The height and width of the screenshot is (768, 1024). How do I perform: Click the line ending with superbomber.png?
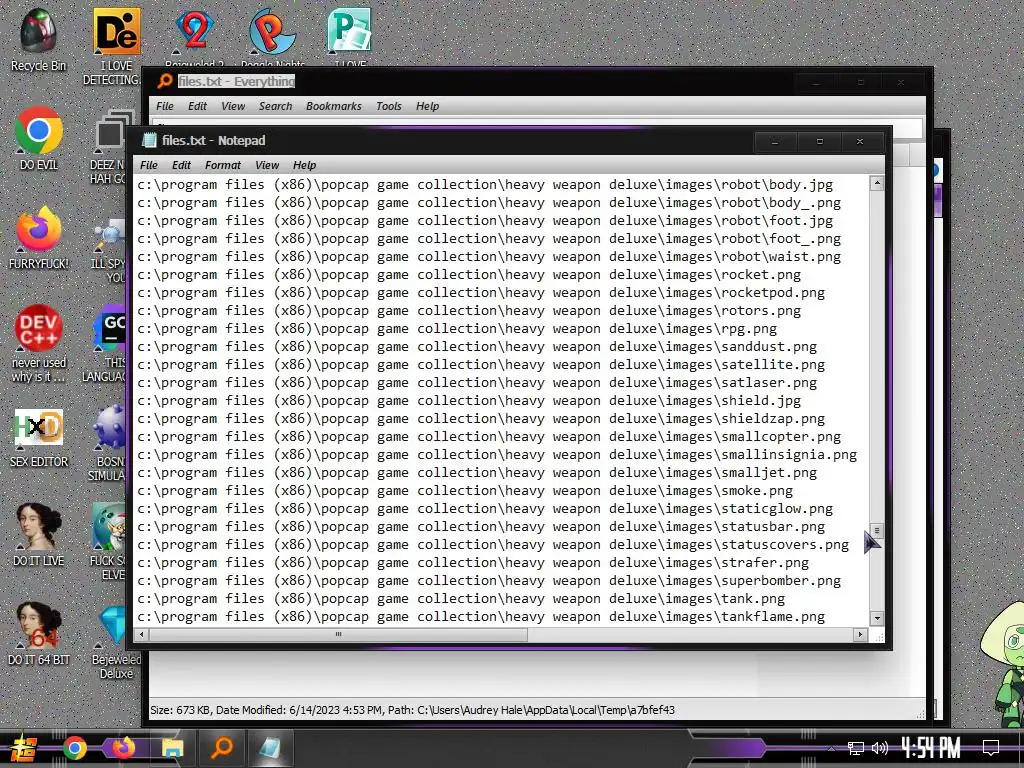(x=488, y=581)
